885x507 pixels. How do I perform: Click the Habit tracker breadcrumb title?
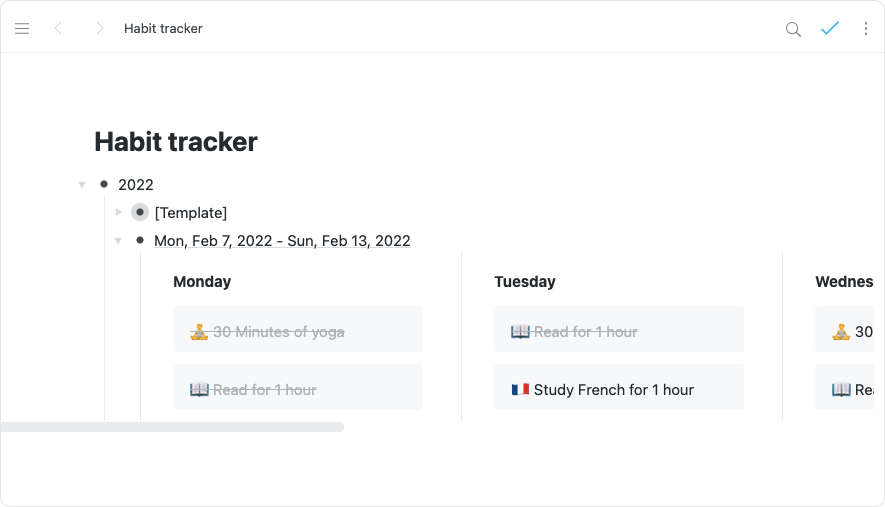[163, 29]
